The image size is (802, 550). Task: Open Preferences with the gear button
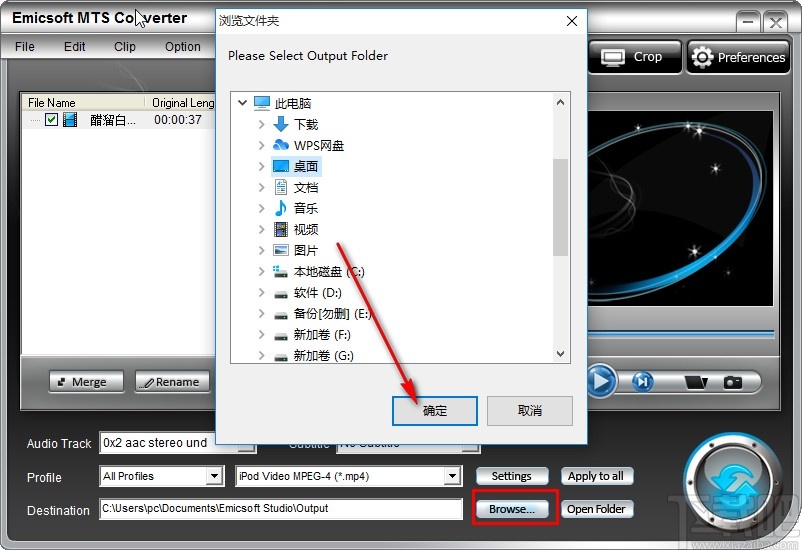click(x=738, y=57)
